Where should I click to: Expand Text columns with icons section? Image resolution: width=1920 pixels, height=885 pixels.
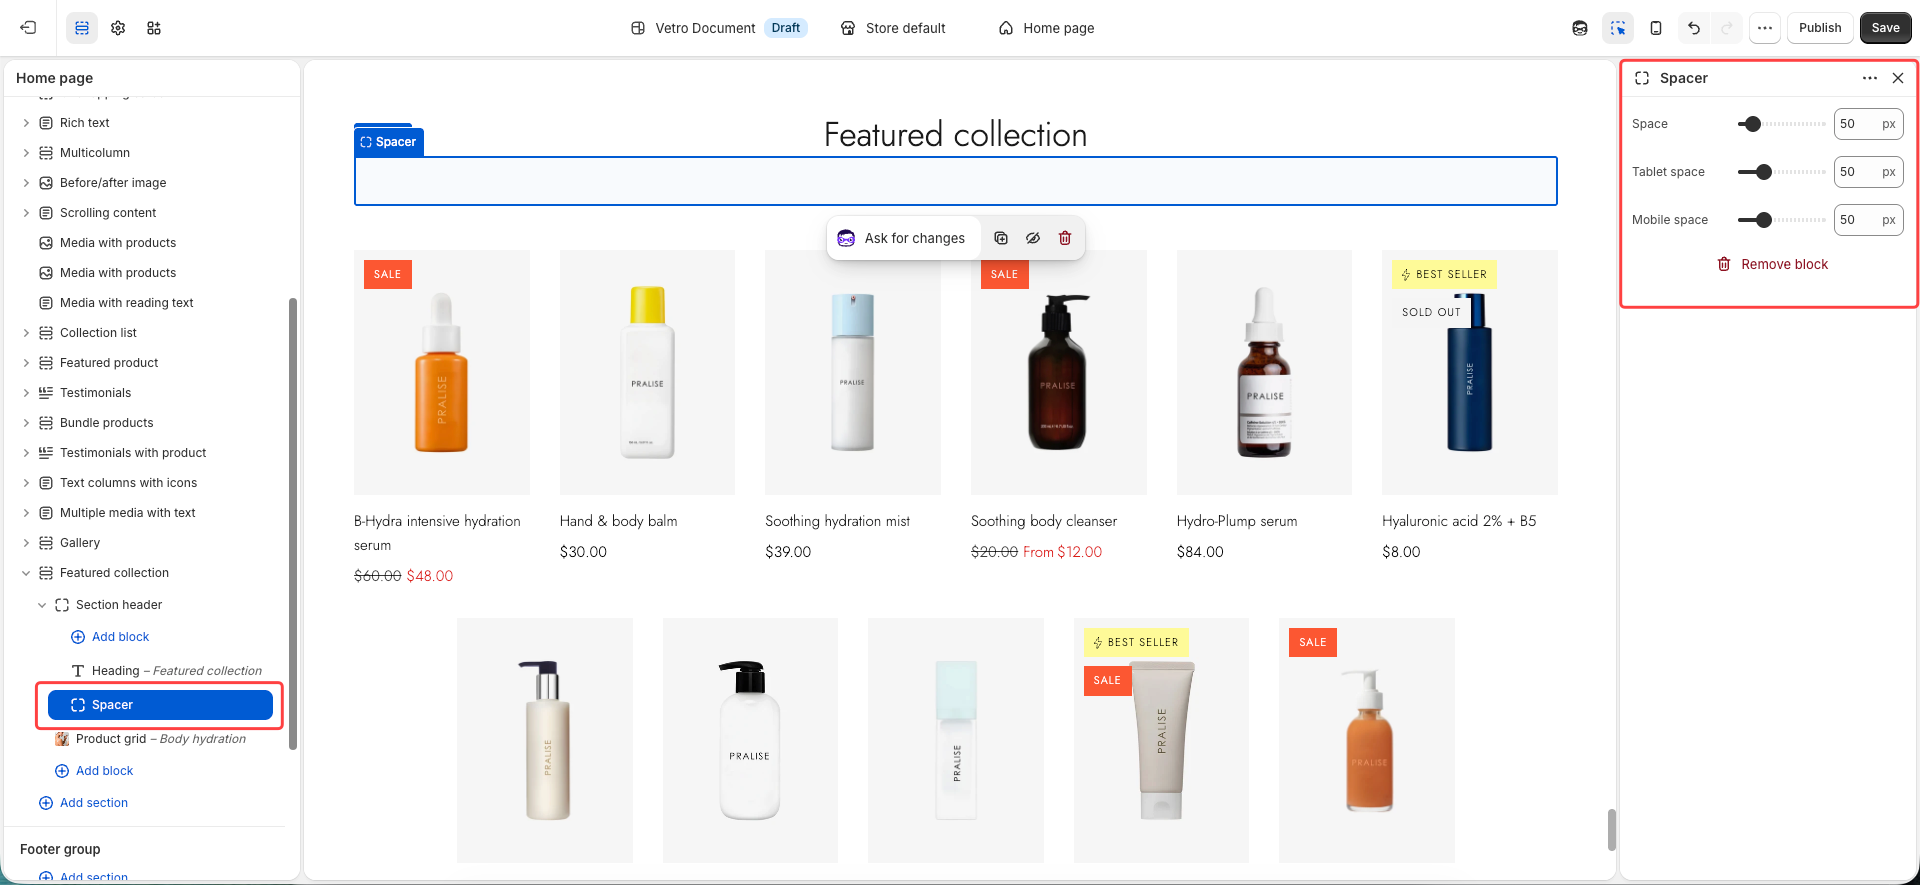pos(26,483)
